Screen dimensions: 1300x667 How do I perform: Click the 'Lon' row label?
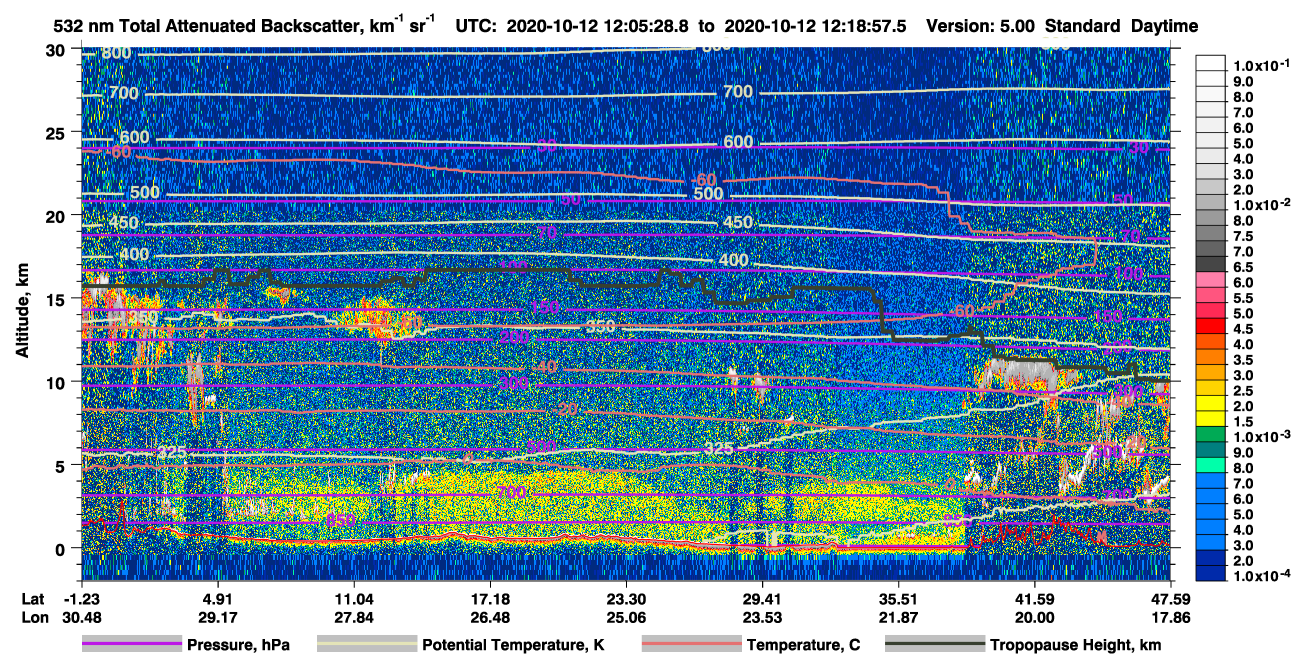[33, 617]
